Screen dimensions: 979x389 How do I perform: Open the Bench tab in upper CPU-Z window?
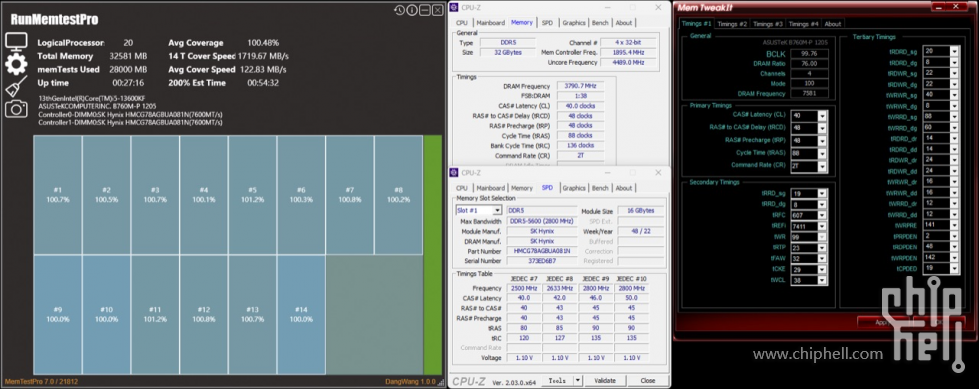(600, 23)
